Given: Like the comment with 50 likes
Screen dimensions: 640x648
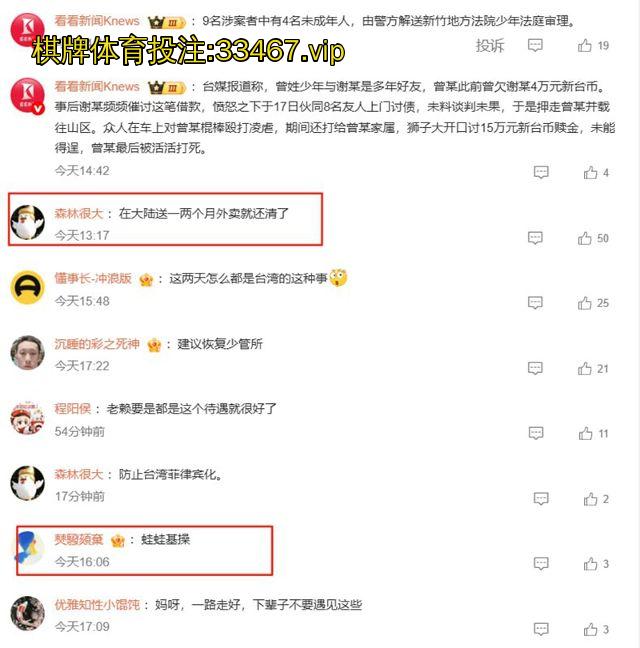Looking at the screenshot, I should pyautogui.click(x=584, y=238).
